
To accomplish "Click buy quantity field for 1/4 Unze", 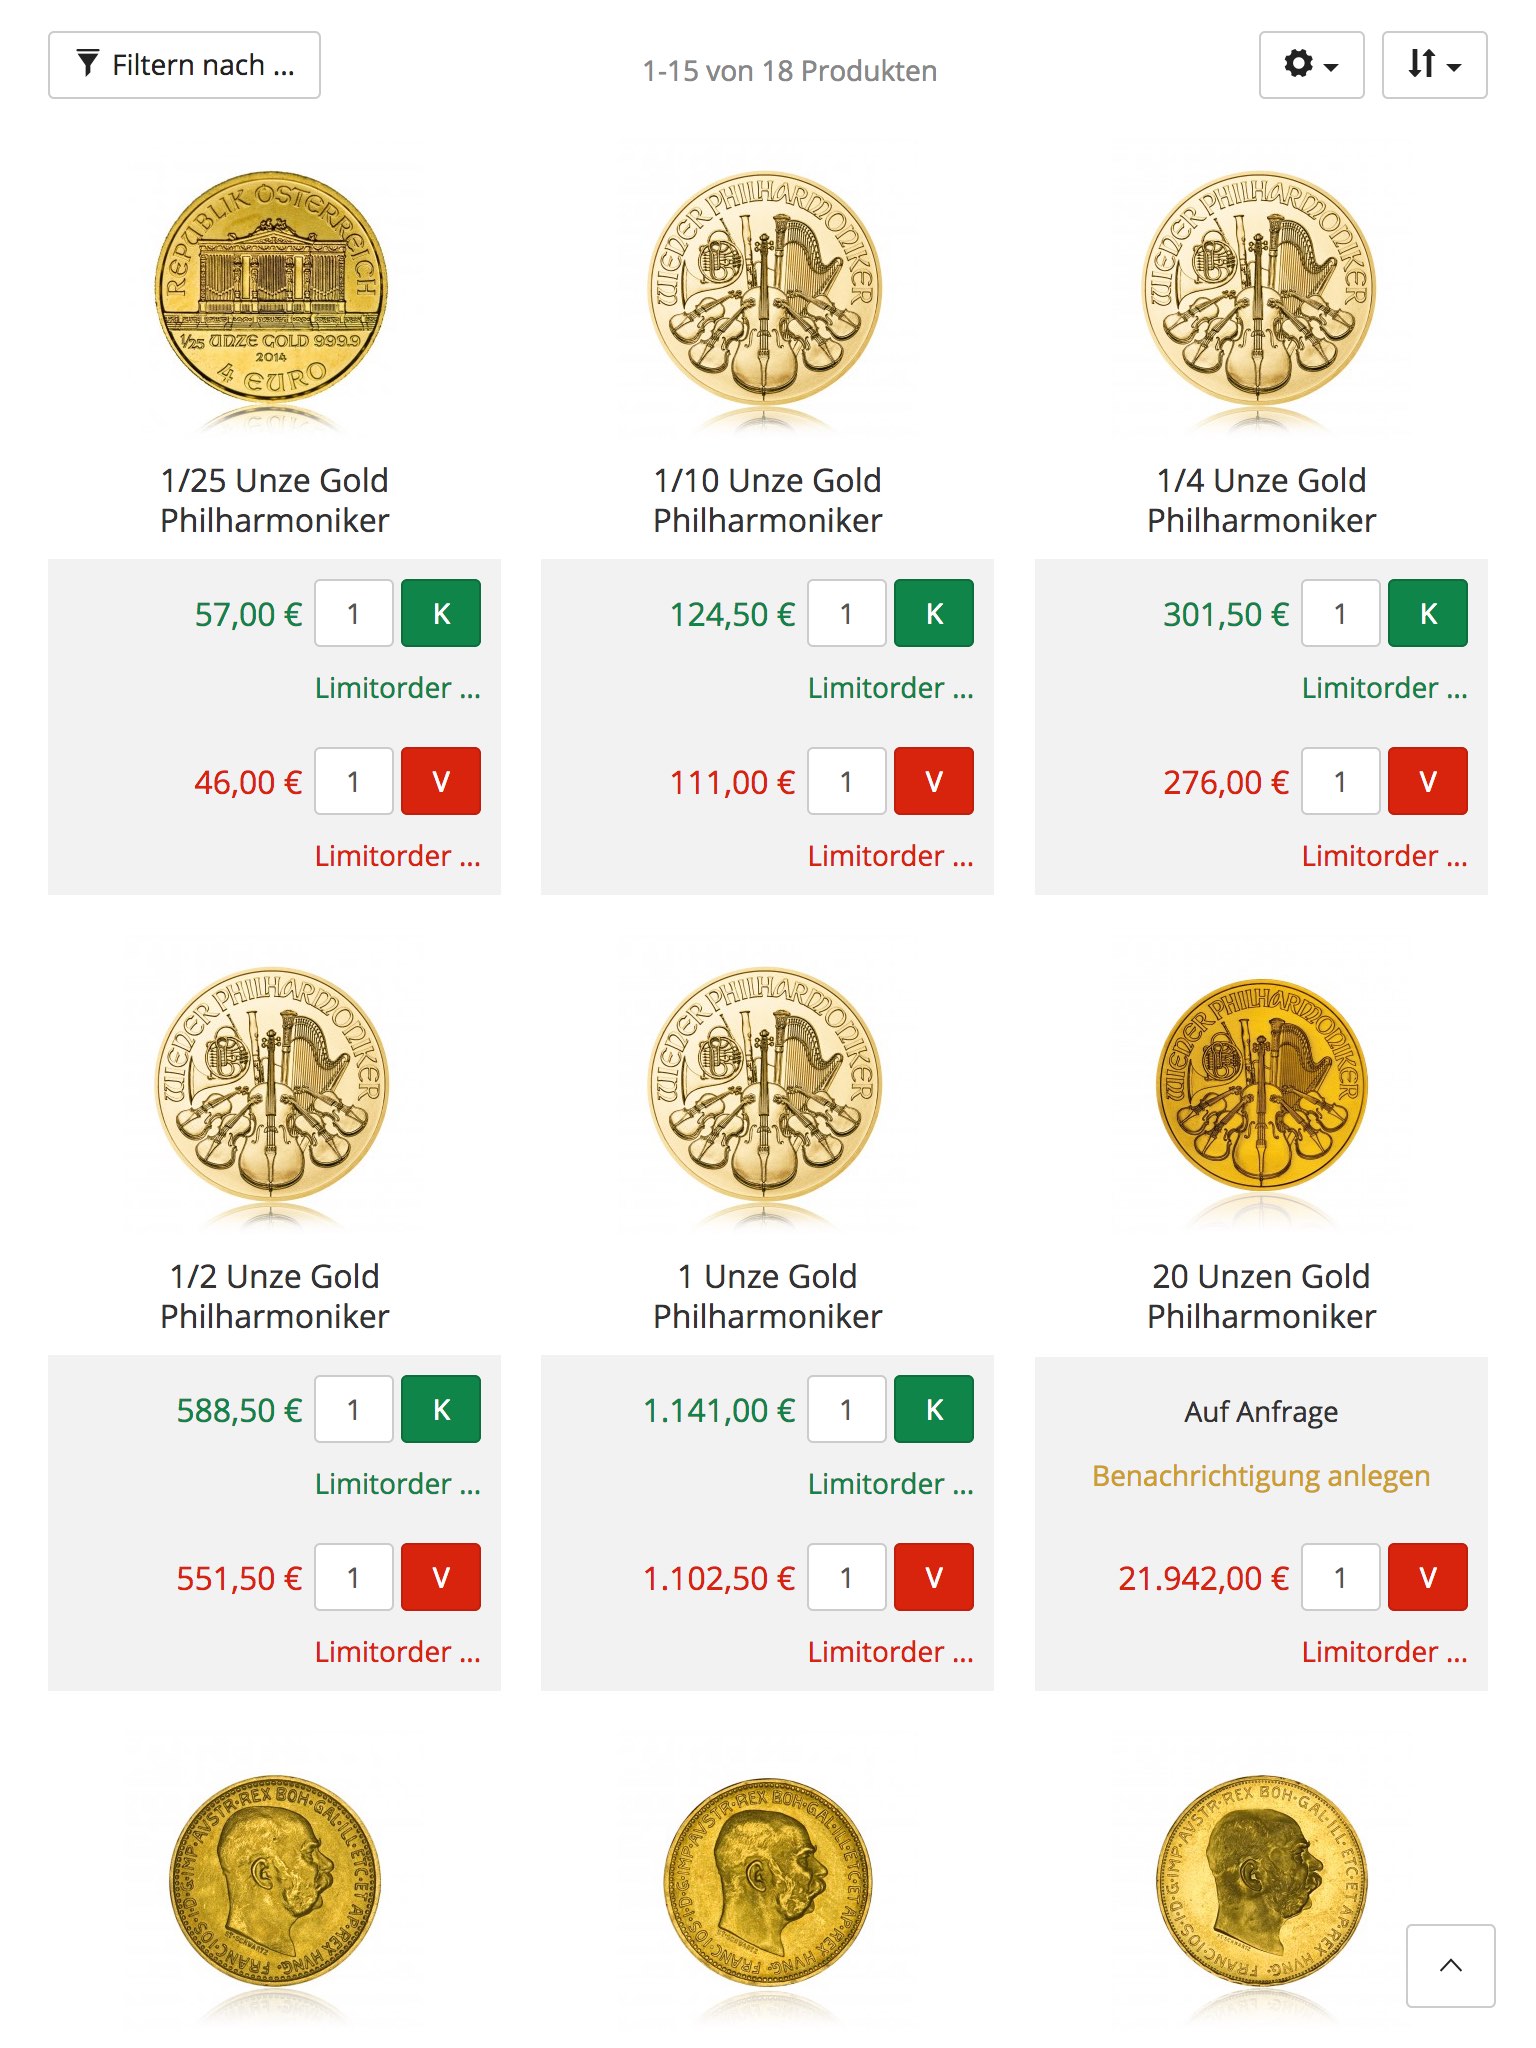I will tap(1341, 613).
